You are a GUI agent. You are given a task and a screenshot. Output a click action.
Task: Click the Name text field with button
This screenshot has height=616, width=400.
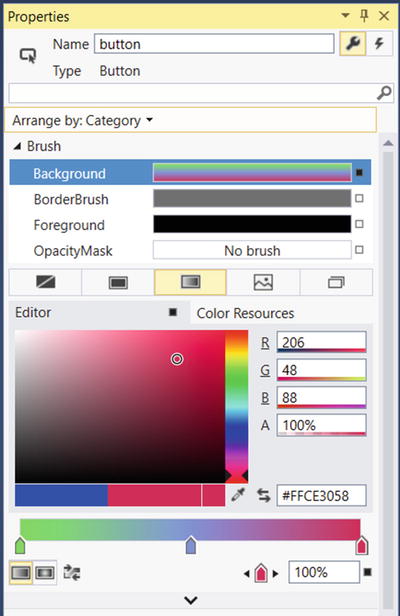coord(214,44)
